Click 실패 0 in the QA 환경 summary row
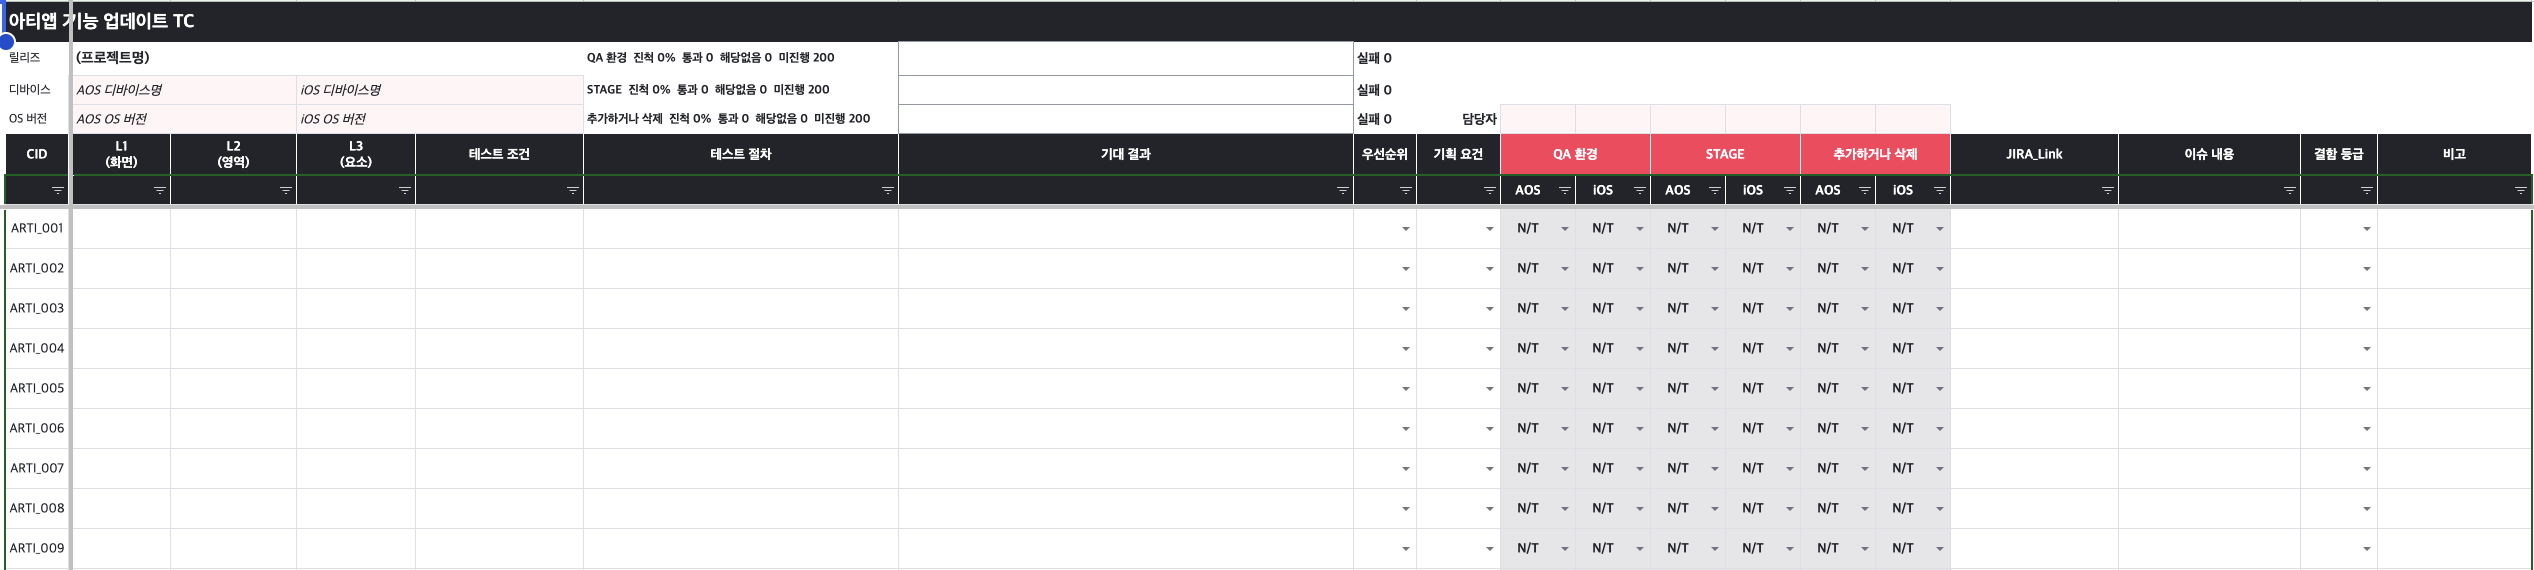The image size is (2534, 570). 1374,58
